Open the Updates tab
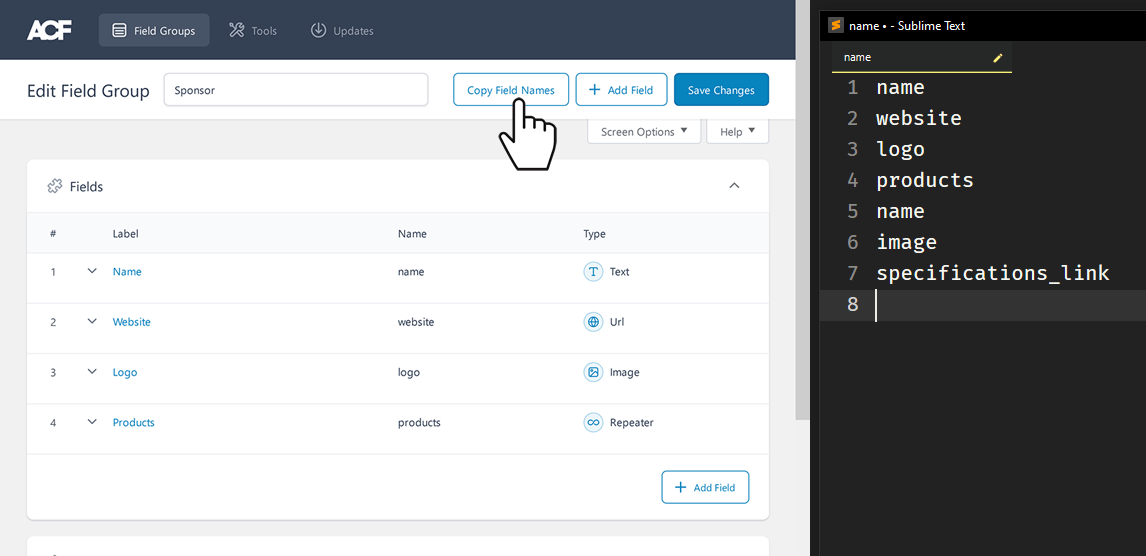 (x=342, y=31)
